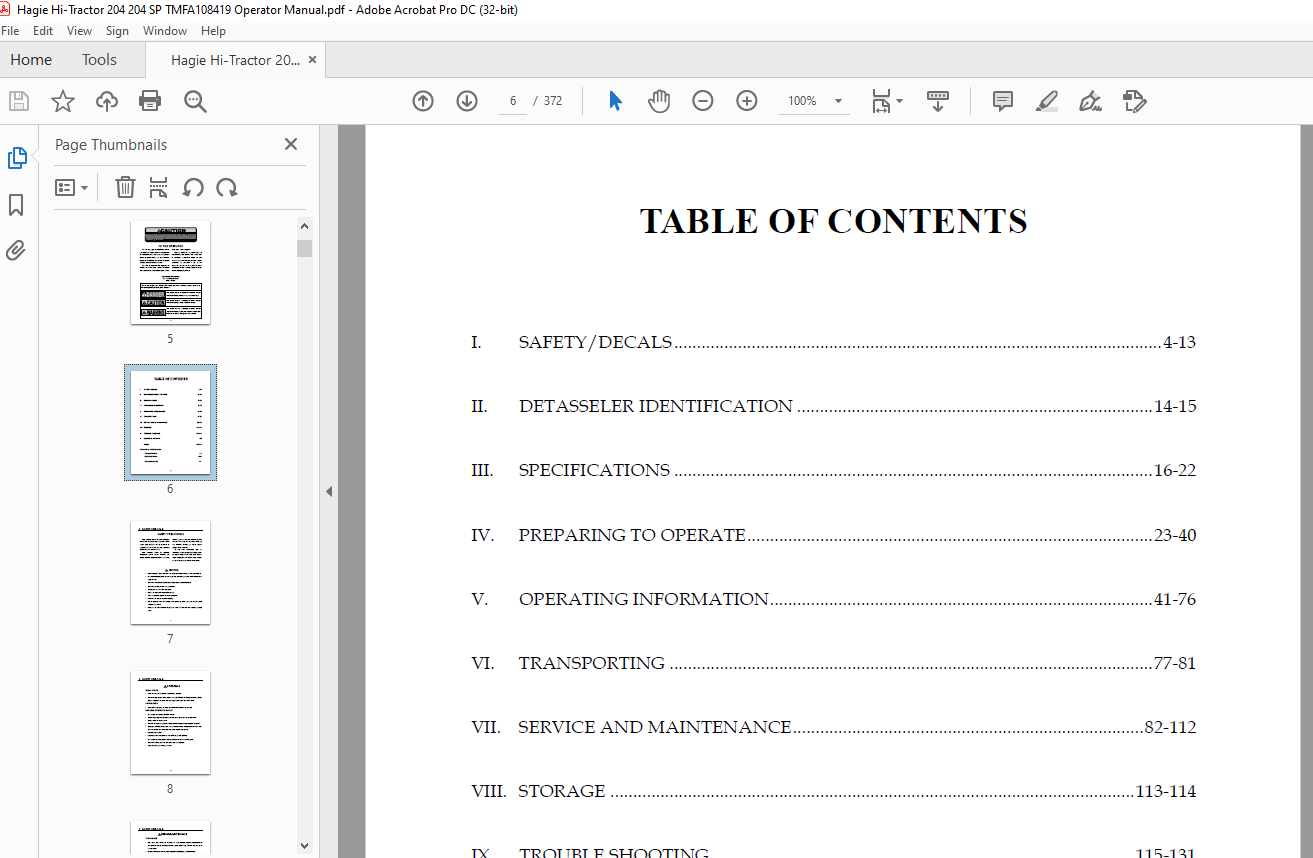This screenshot has height=858, width=1313.
Task: Print the document with printer icon
Action: 150,101
